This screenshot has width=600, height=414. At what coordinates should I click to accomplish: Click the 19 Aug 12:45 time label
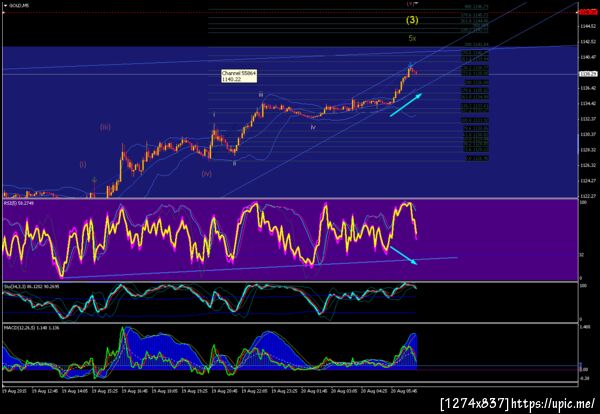[44, 391]
